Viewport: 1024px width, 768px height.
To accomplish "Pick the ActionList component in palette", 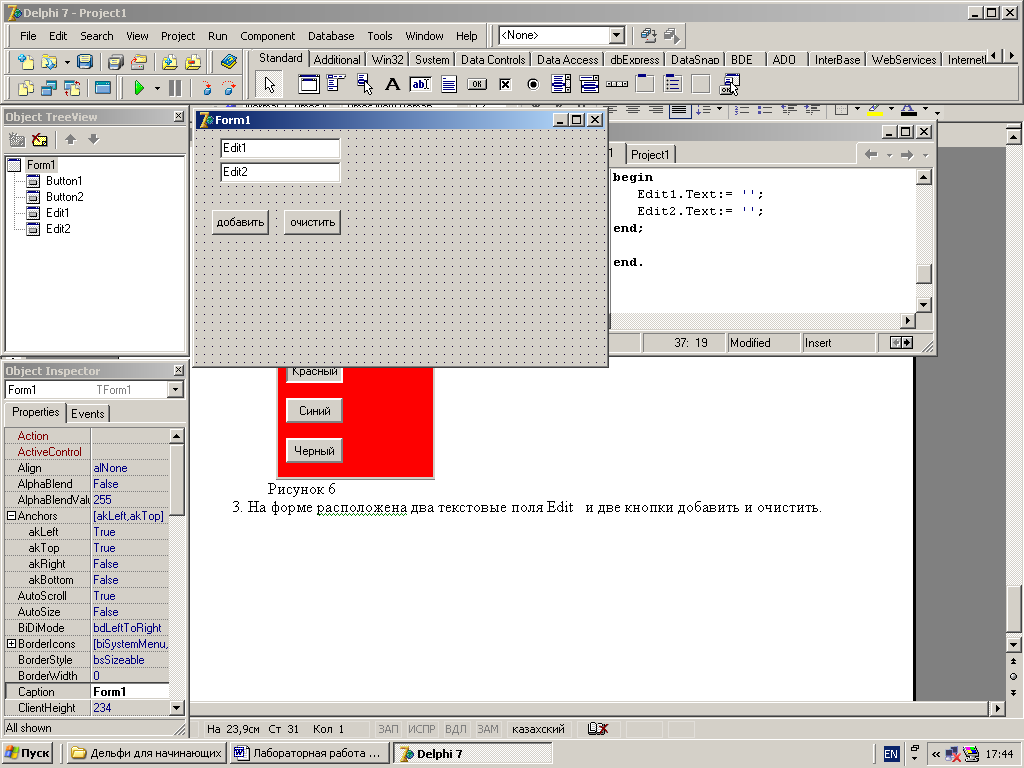I will (729, 84).
